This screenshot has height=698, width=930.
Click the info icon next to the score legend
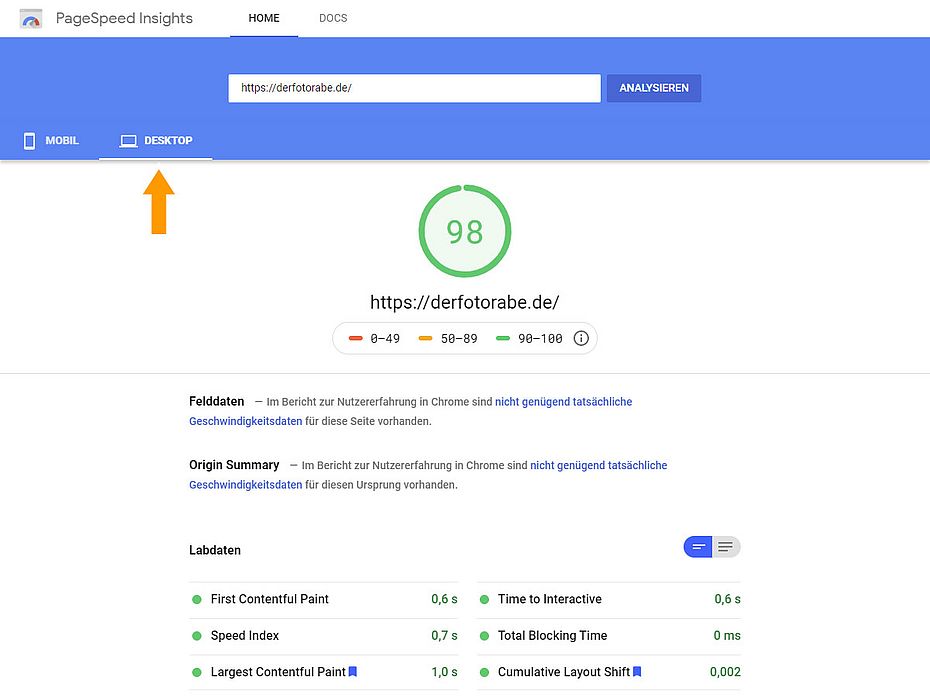coord(581,338)
